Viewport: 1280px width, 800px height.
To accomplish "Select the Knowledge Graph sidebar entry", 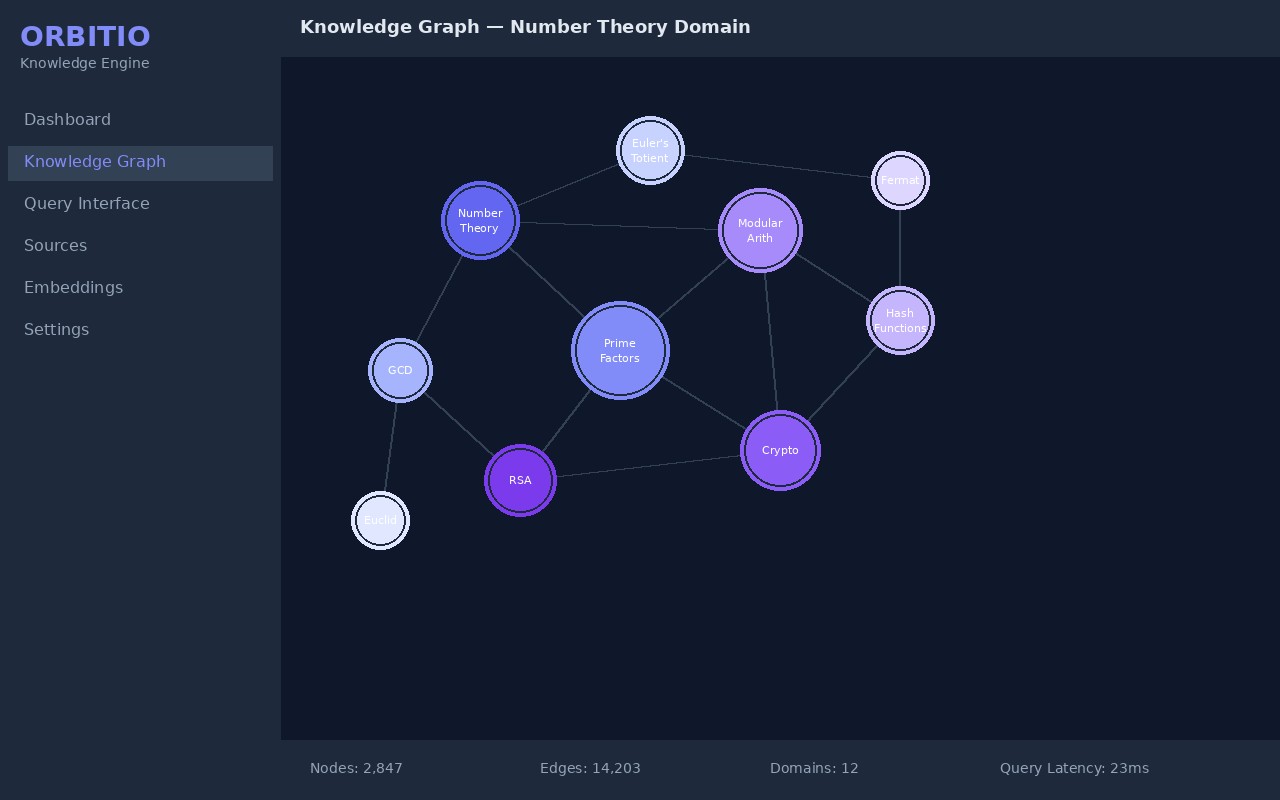I will click(x=95, y=161).
